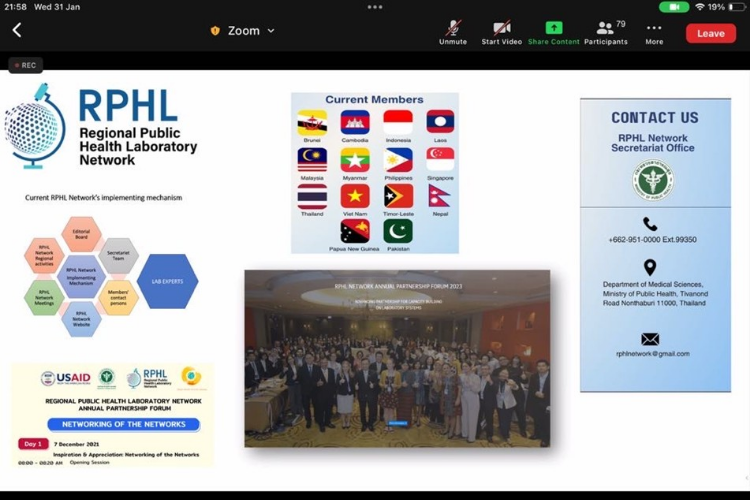This screenshot has width=750, height=500.
Task: Tap the security shield icon next to Zoom
Action: pyautogui.click(x=215, y=31)
